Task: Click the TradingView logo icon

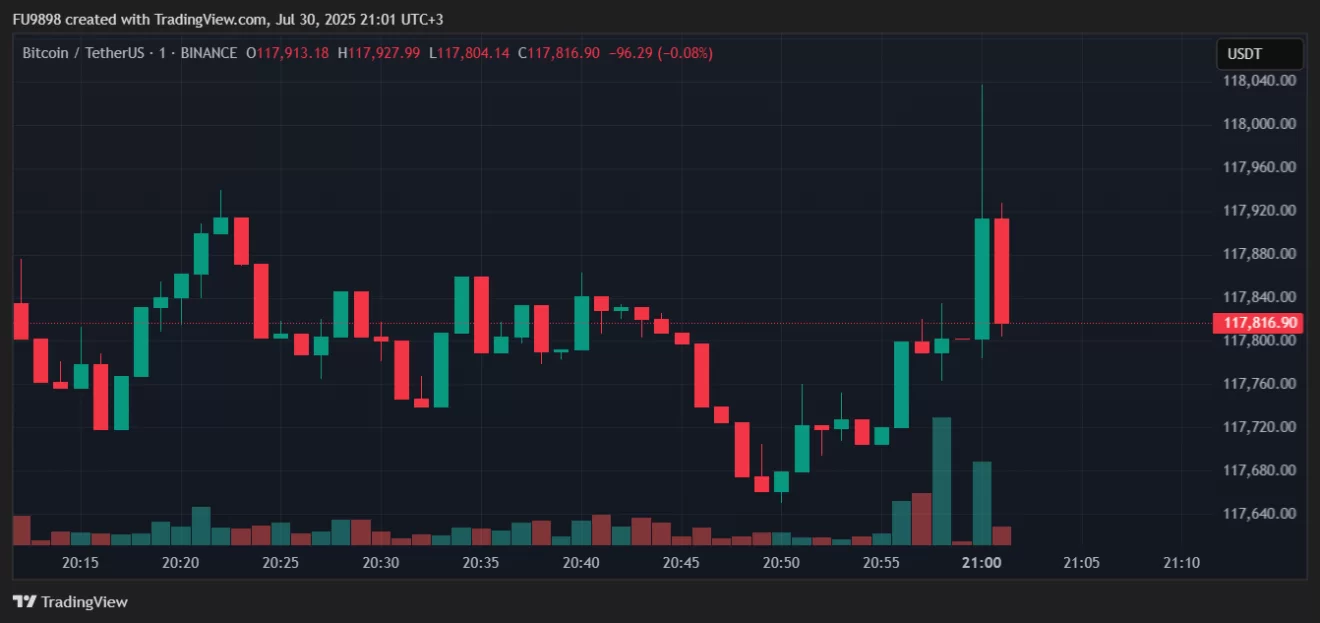Action: point(24,602)
